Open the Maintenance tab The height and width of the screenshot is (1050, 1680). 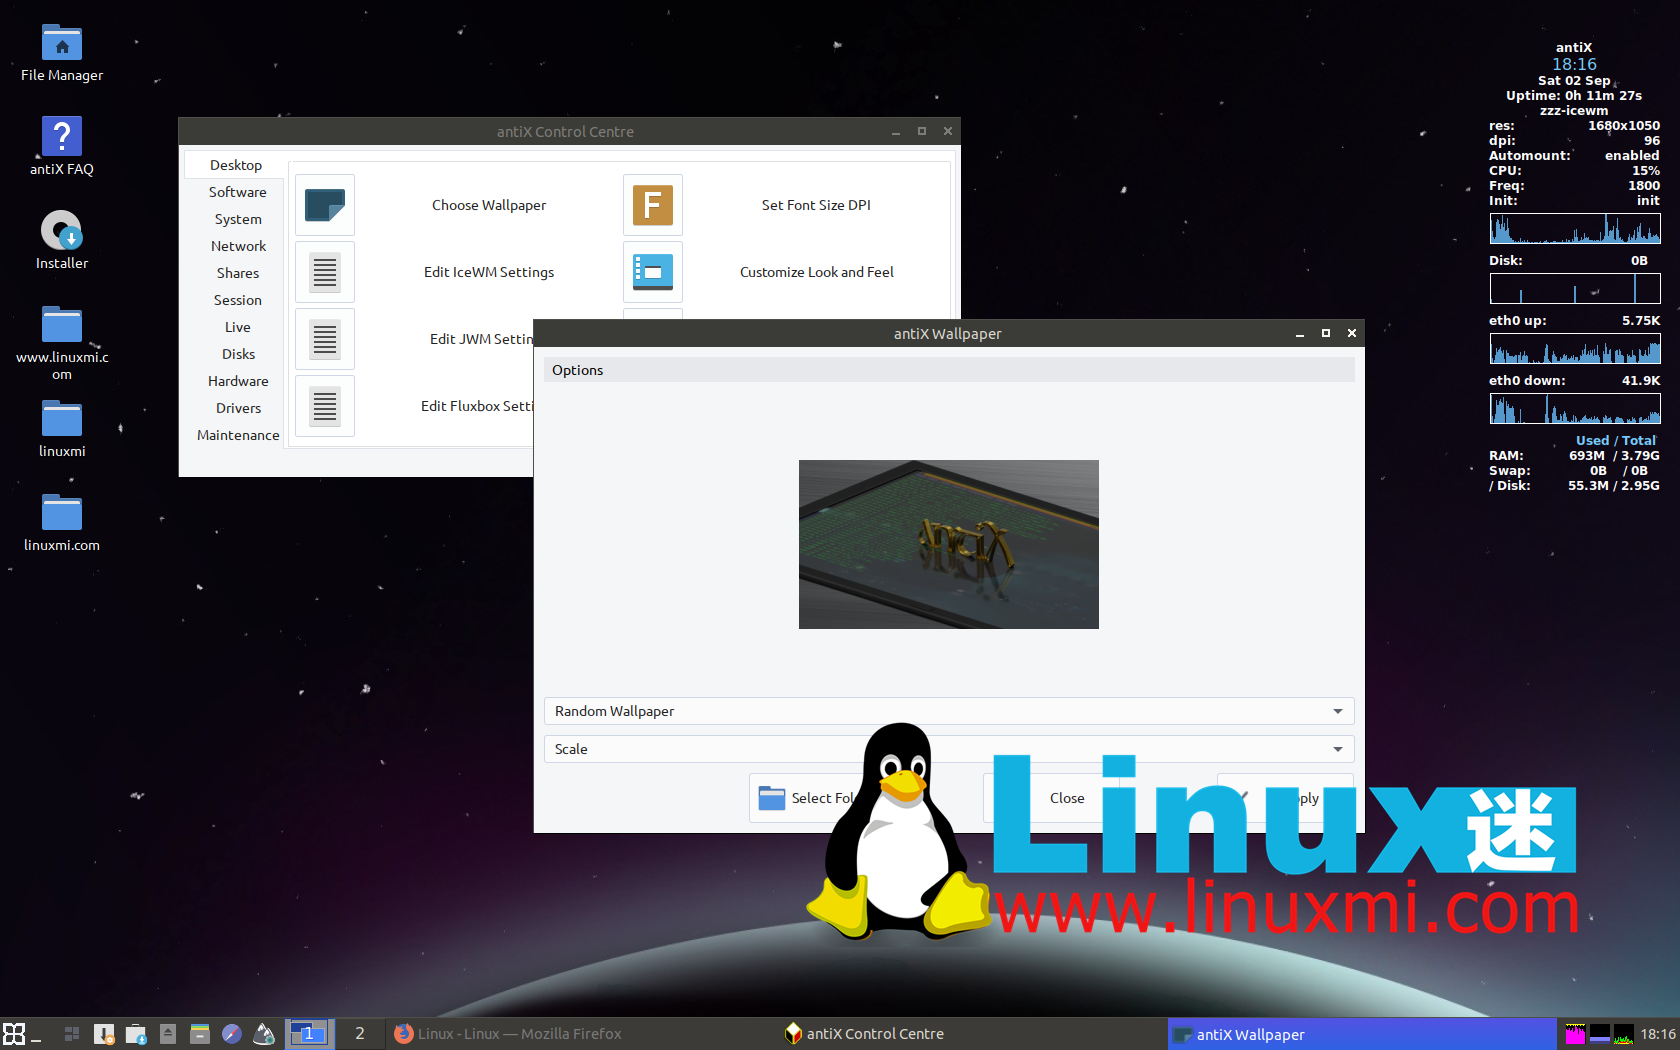238,435
